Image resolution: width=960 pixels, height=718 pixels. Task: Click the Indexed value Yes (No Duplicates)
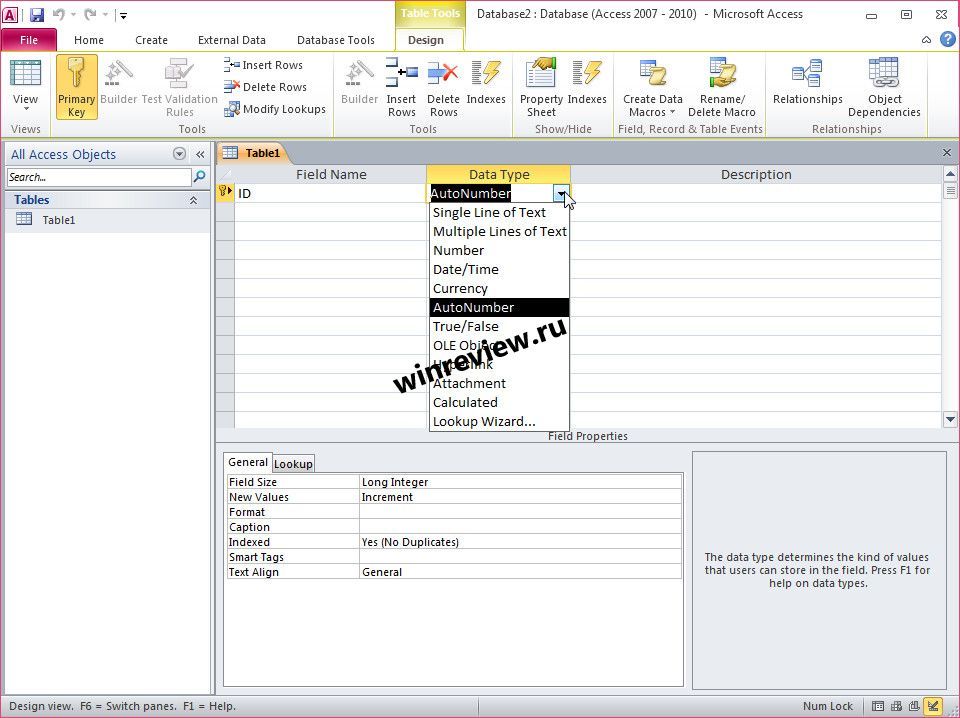520,542
